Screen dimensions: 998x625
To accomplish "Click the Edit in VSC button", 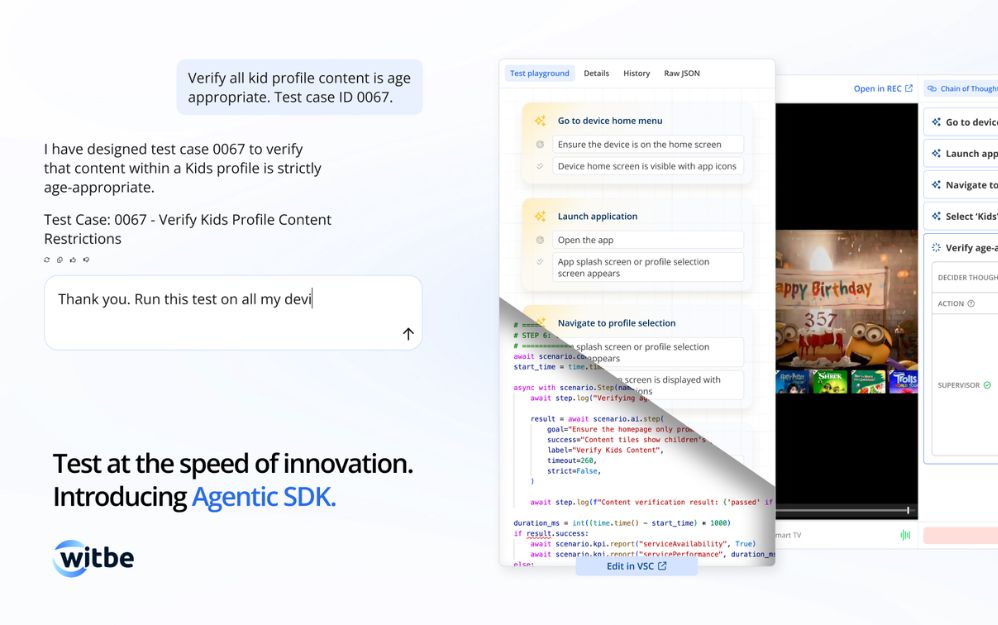I will pos(636,566).
